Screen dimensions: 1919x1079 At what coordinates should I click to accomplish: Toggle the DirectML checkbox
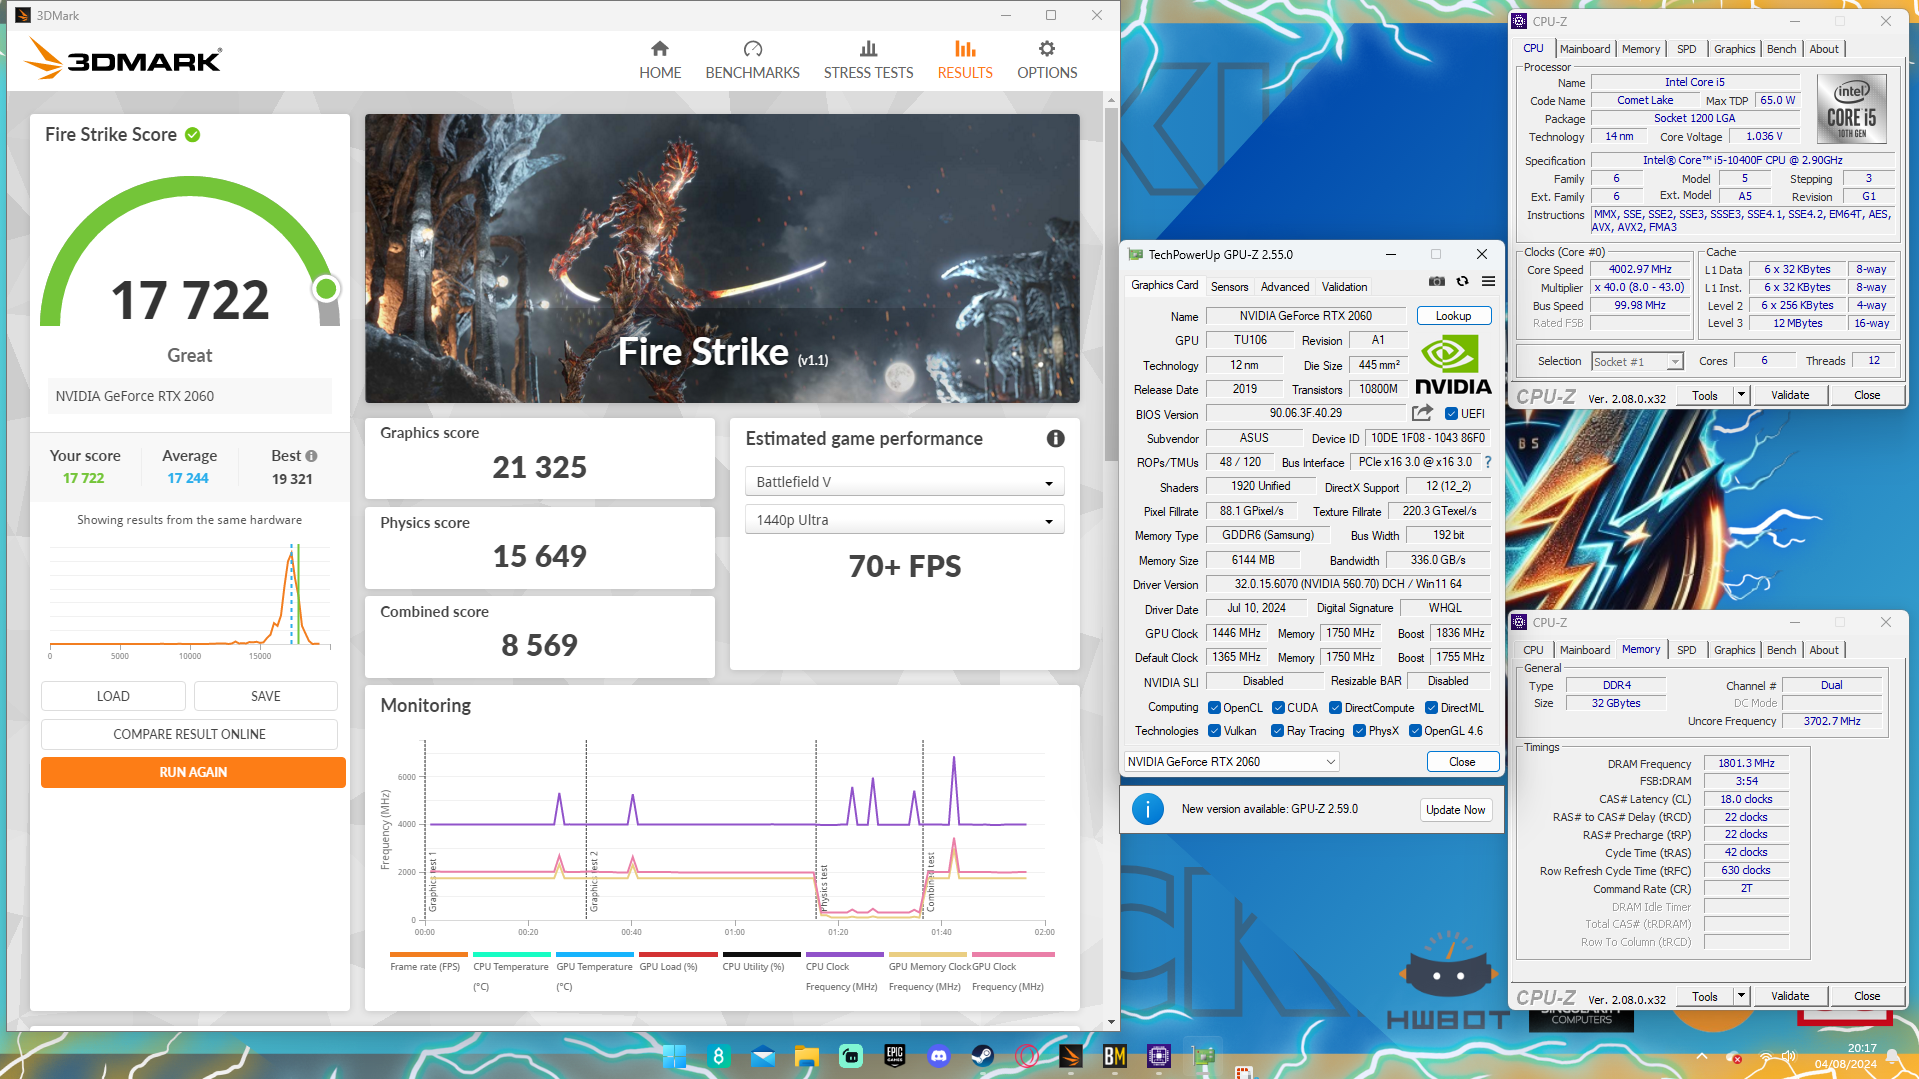[x=1431, y=708]
